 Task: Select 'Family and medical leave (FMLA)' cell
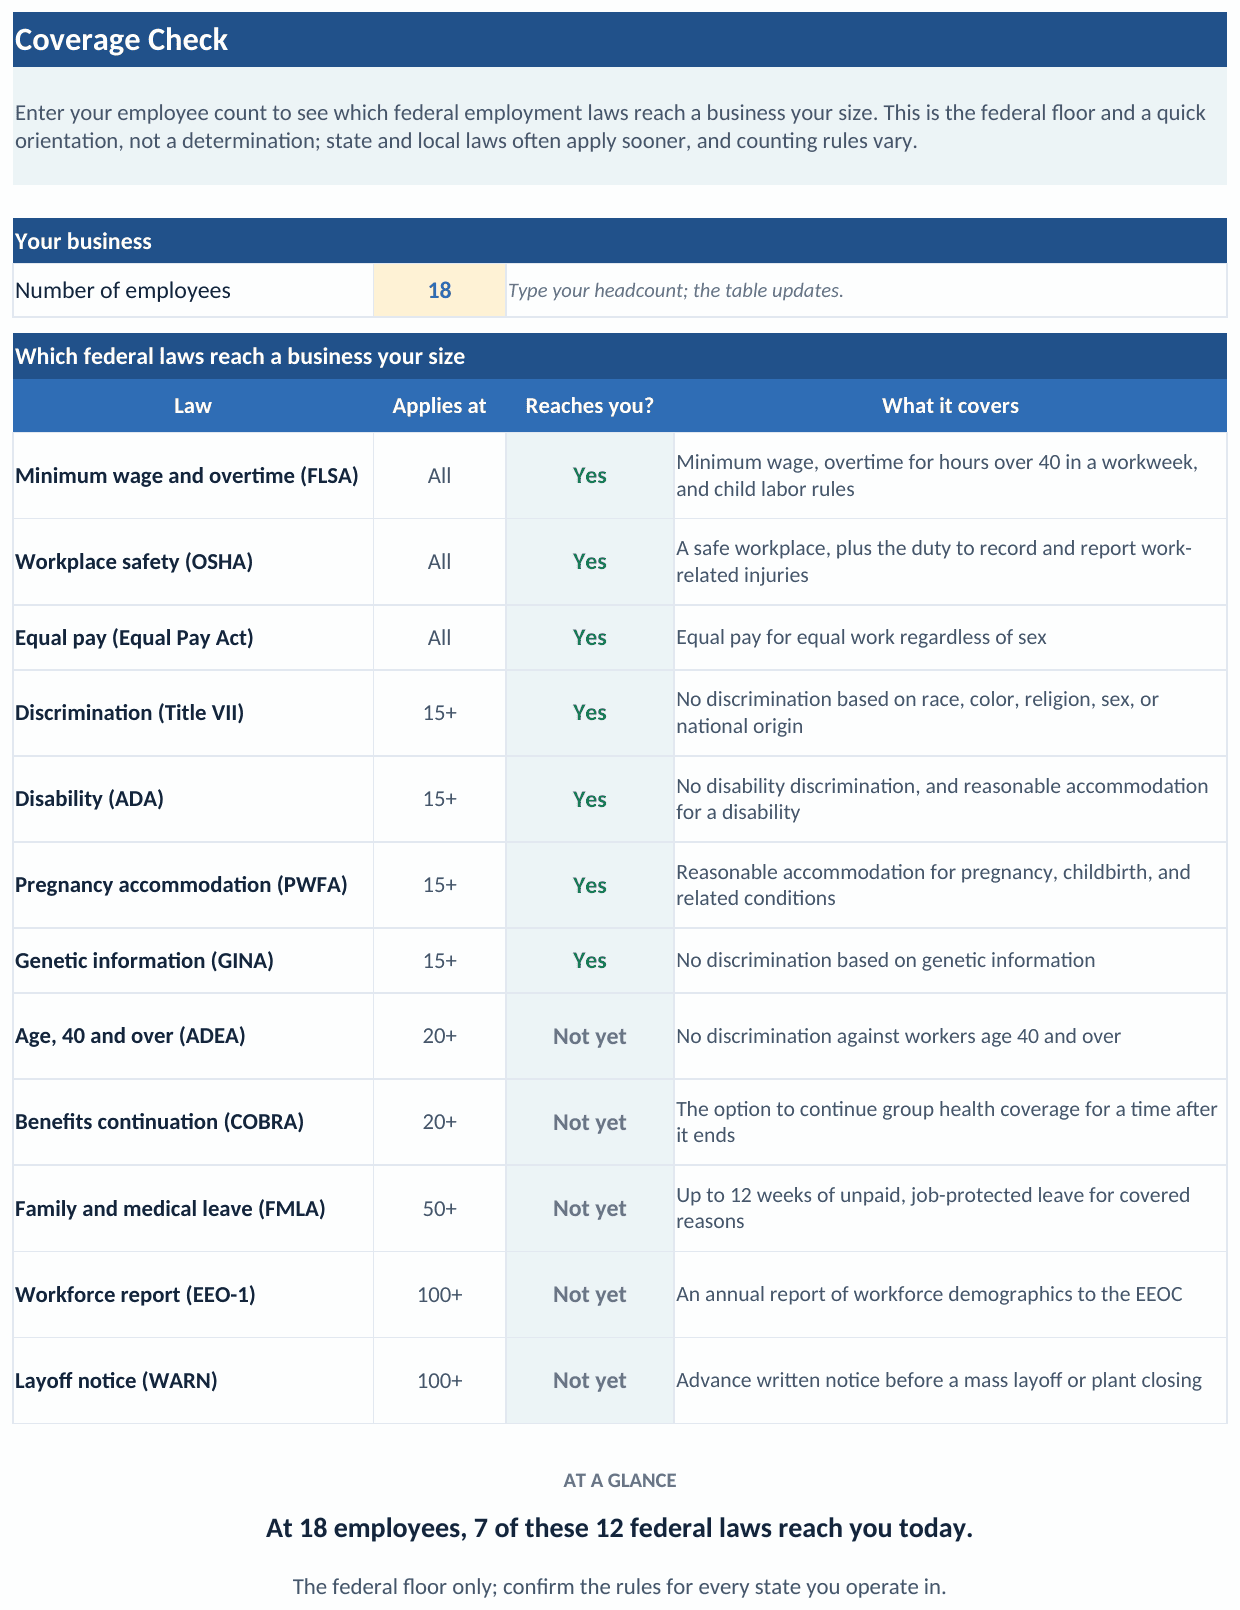193,1208
